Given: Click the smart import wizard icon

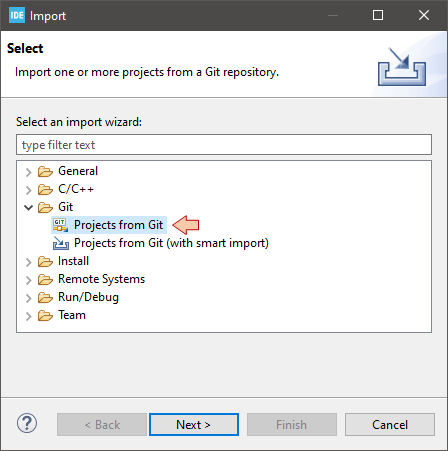Looking at the screenshot, I should [61, 243].
